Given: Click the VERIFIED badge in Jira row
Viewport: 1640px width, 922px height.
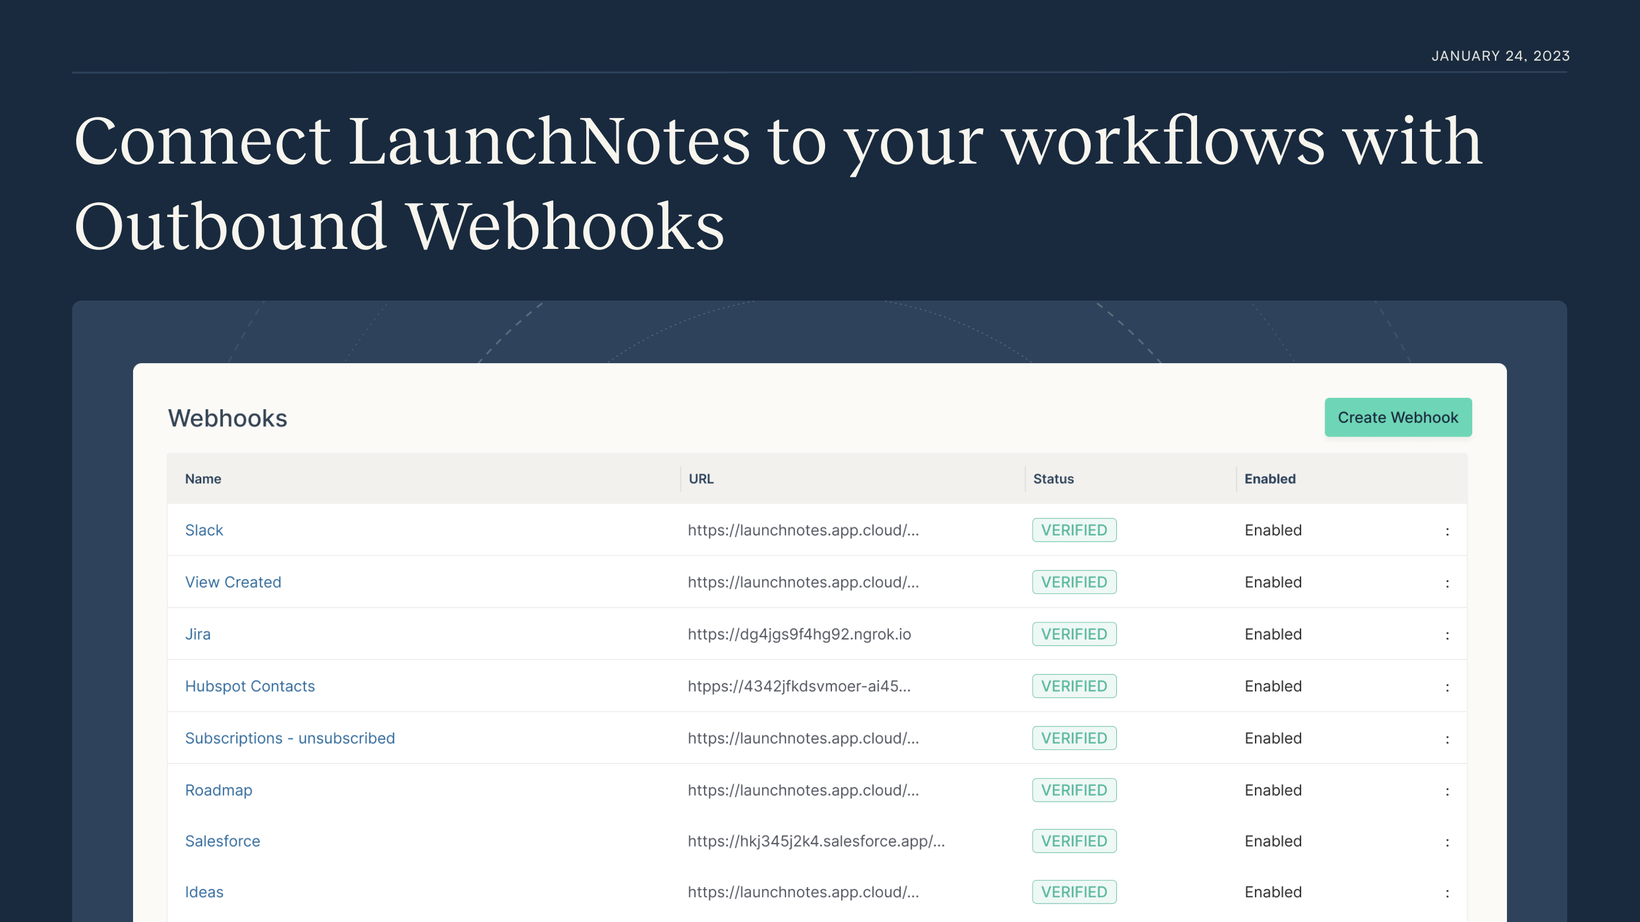Looking at the screenshot, I should coord(1074,634).
